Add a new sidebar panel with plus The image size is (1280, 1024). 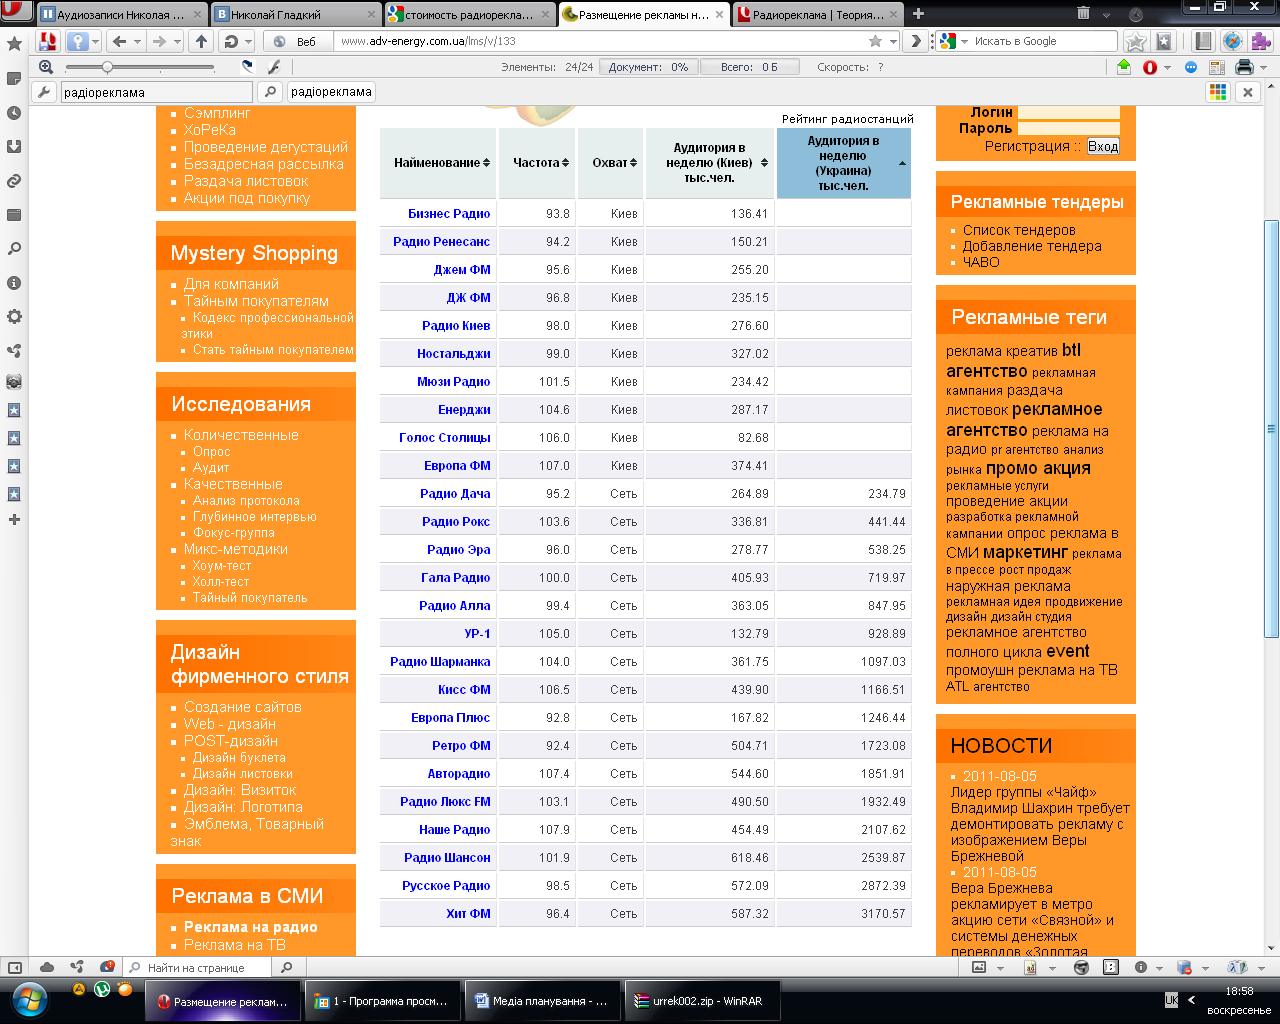point(14,519)
